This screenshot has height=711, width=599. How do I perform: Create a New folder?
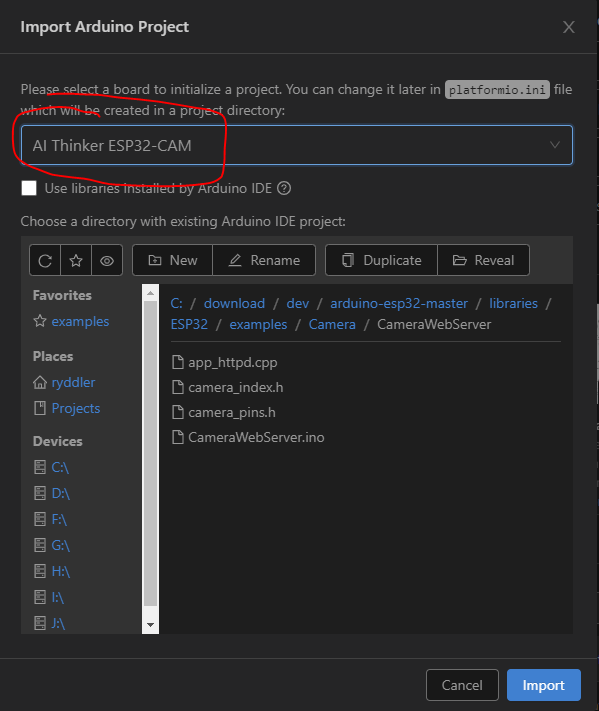click(x=172, y=260)
